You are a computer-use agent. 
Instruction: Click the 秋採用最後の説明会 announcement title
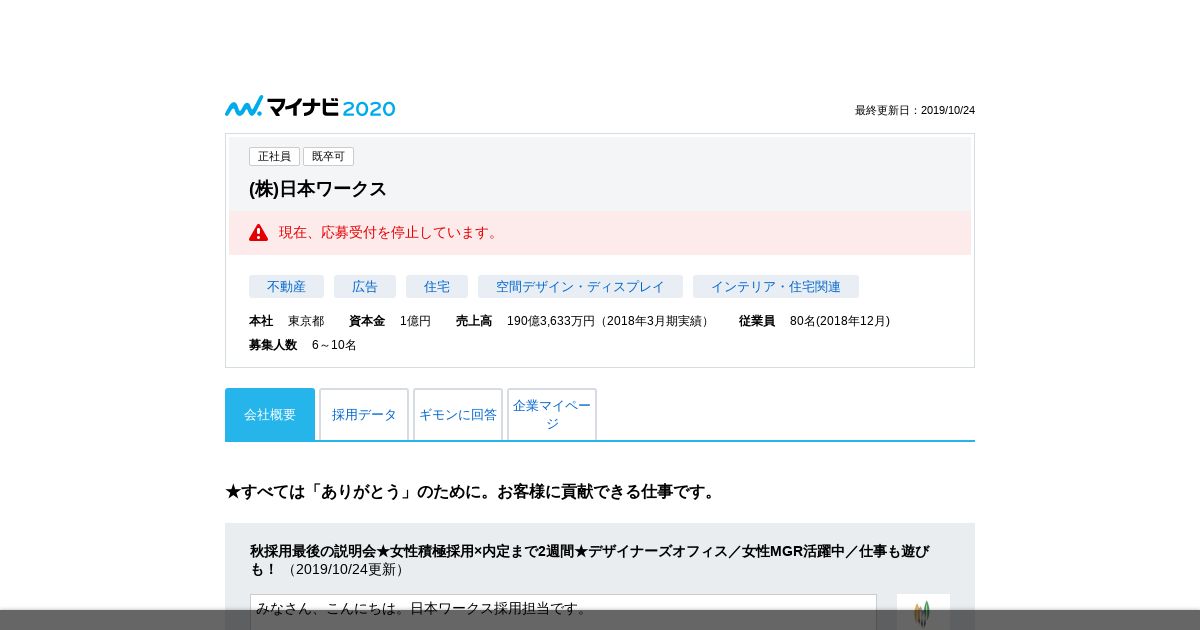(x=590, y=560)
